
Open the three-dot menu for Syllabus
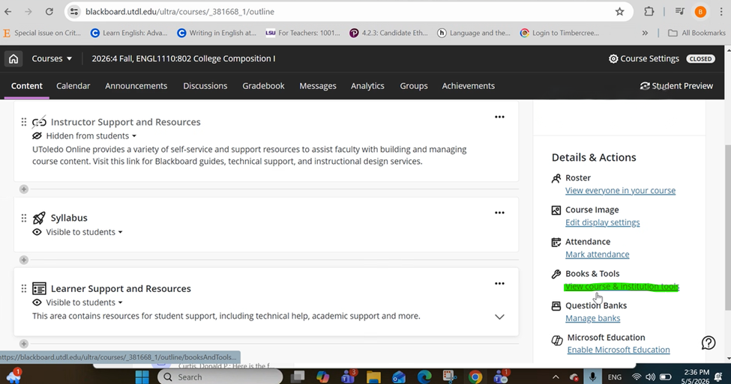point(499,213)
